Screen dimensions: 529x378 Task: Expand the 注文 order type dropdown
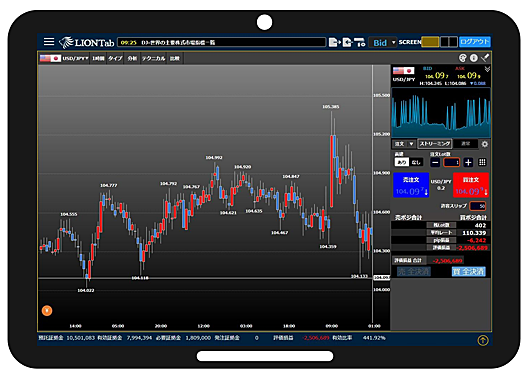tap(404, 144)
